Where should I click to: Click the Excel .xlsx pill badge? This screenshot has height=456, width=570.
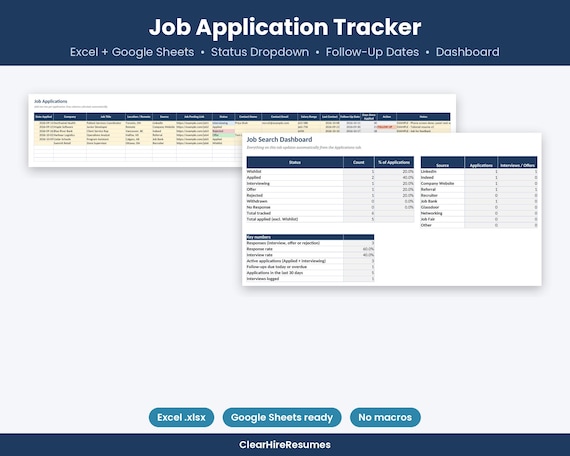(181, 417)
